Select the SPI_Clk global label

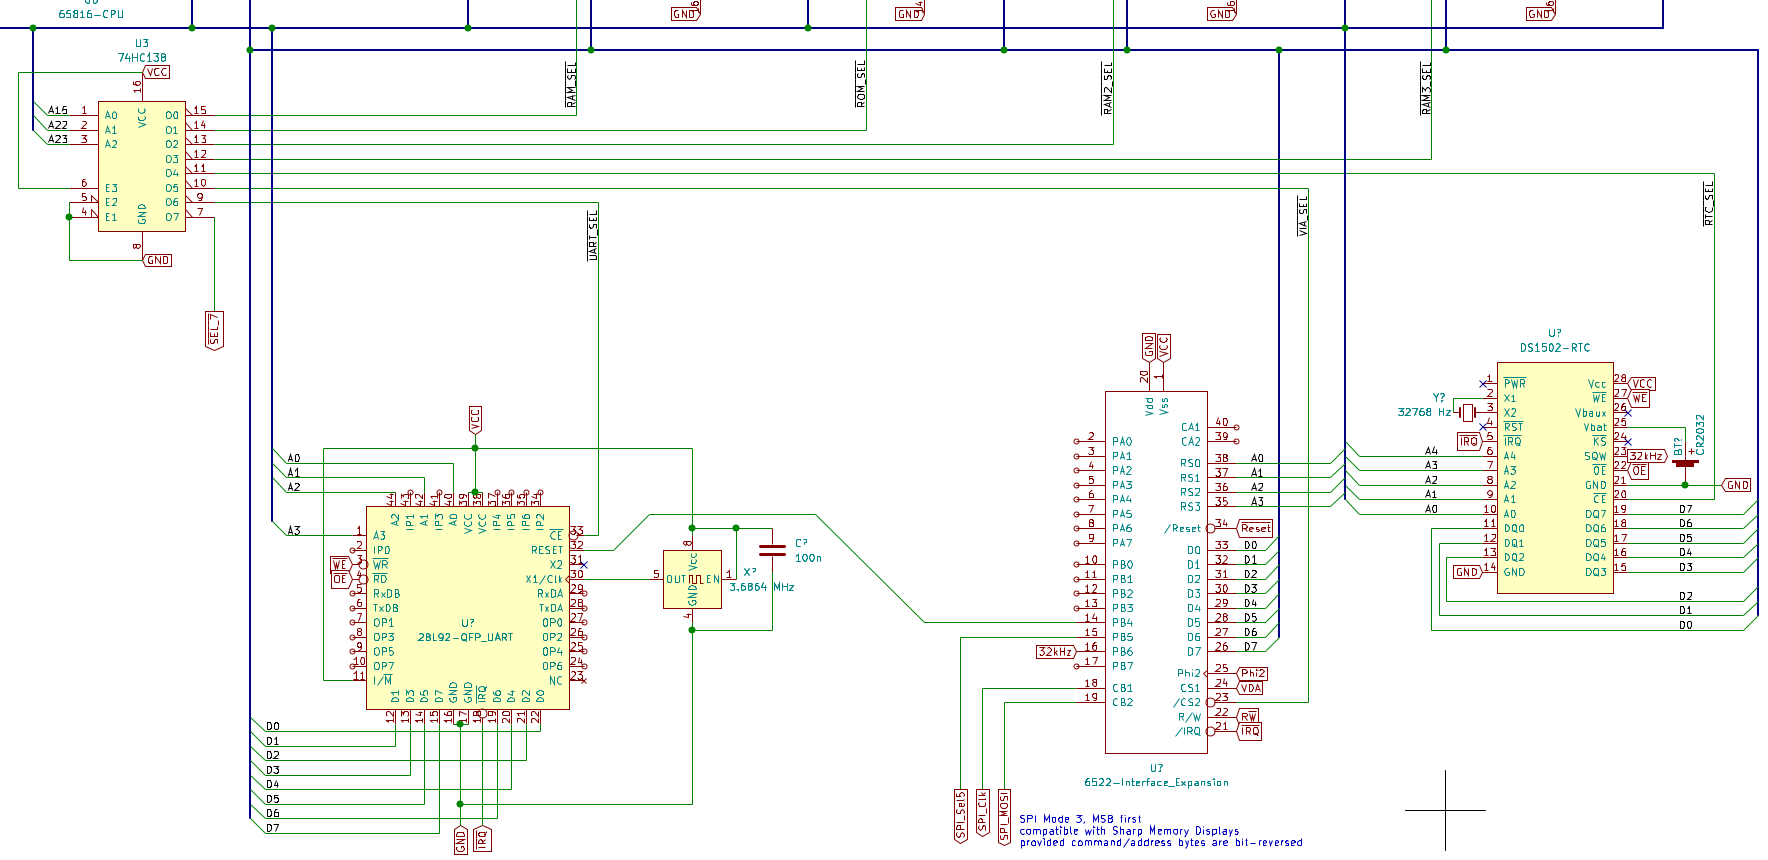(982, 815)
